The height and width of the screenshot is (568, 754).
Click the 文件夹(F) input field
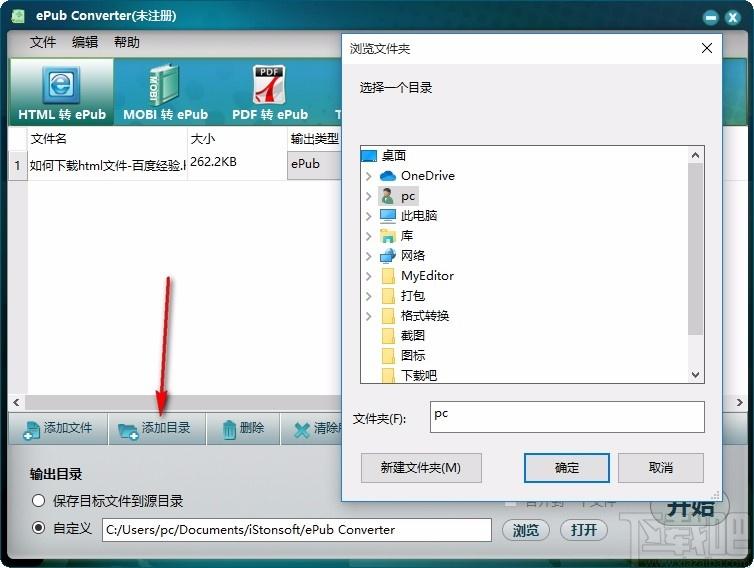coord(567,417)
